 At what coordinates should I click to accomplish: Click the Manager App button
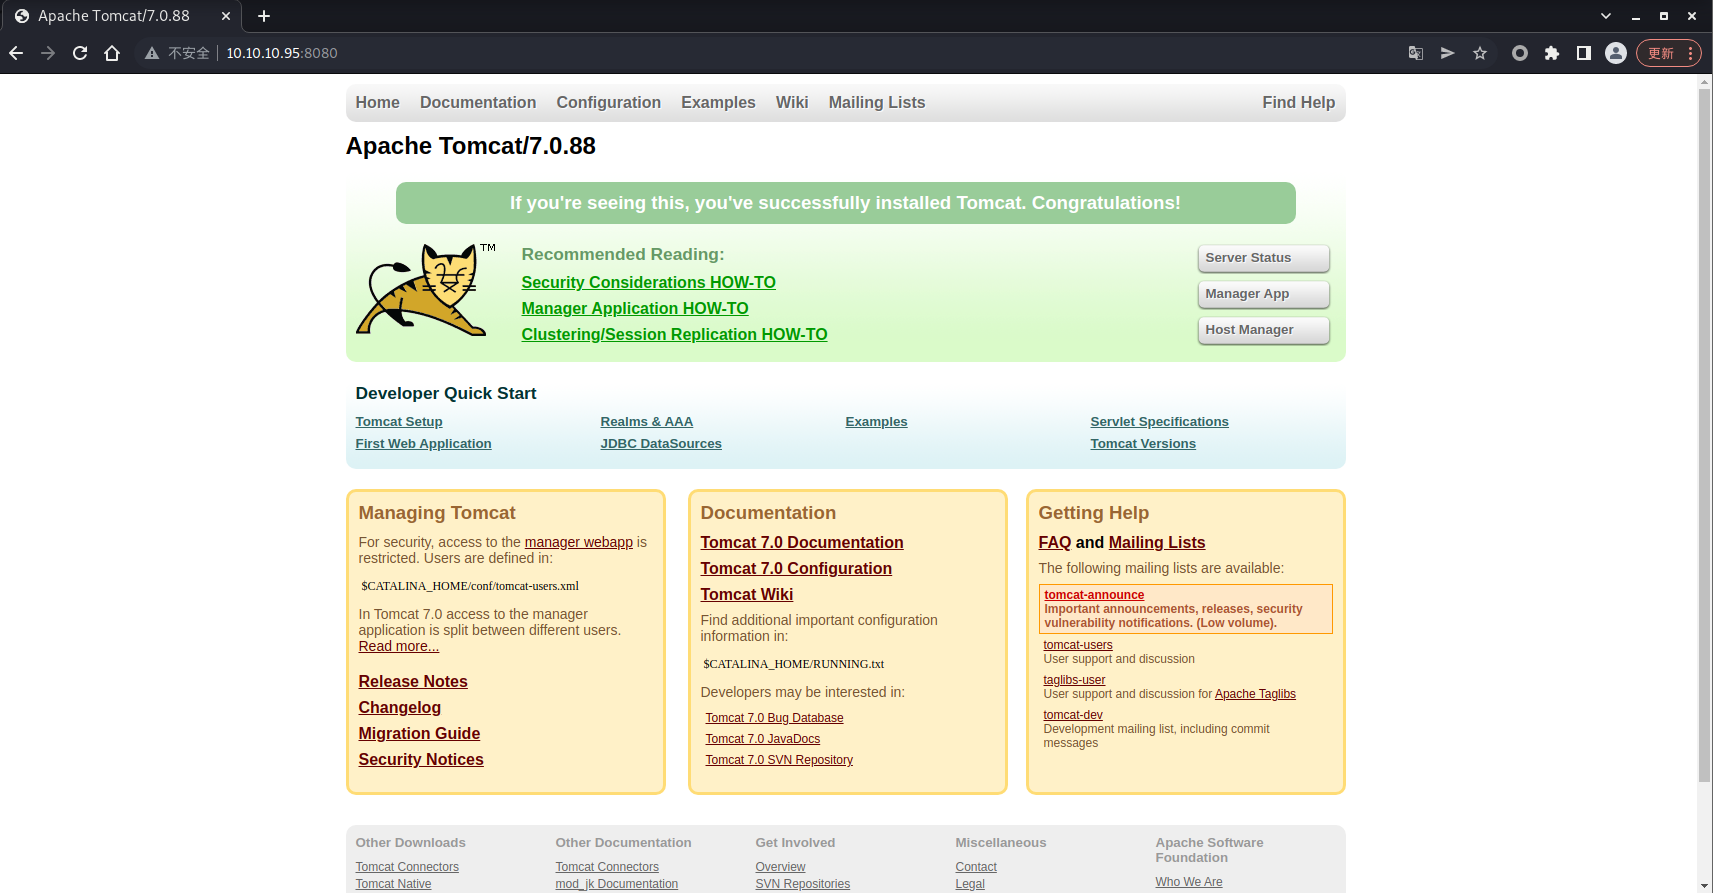(x=1264, y=294)
